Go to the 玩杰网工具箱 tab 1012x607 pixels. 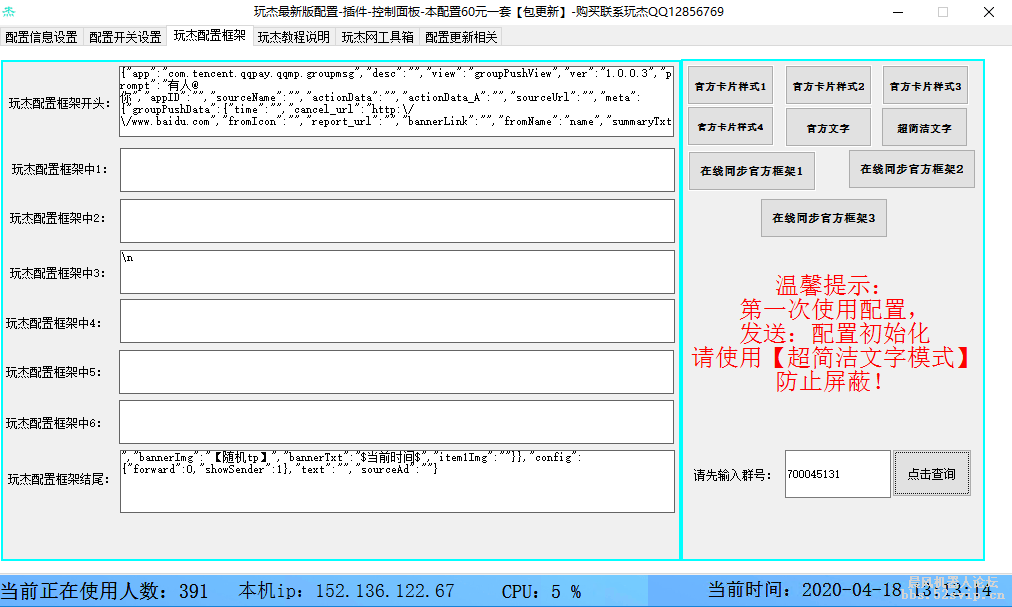(x=377, y=37)
